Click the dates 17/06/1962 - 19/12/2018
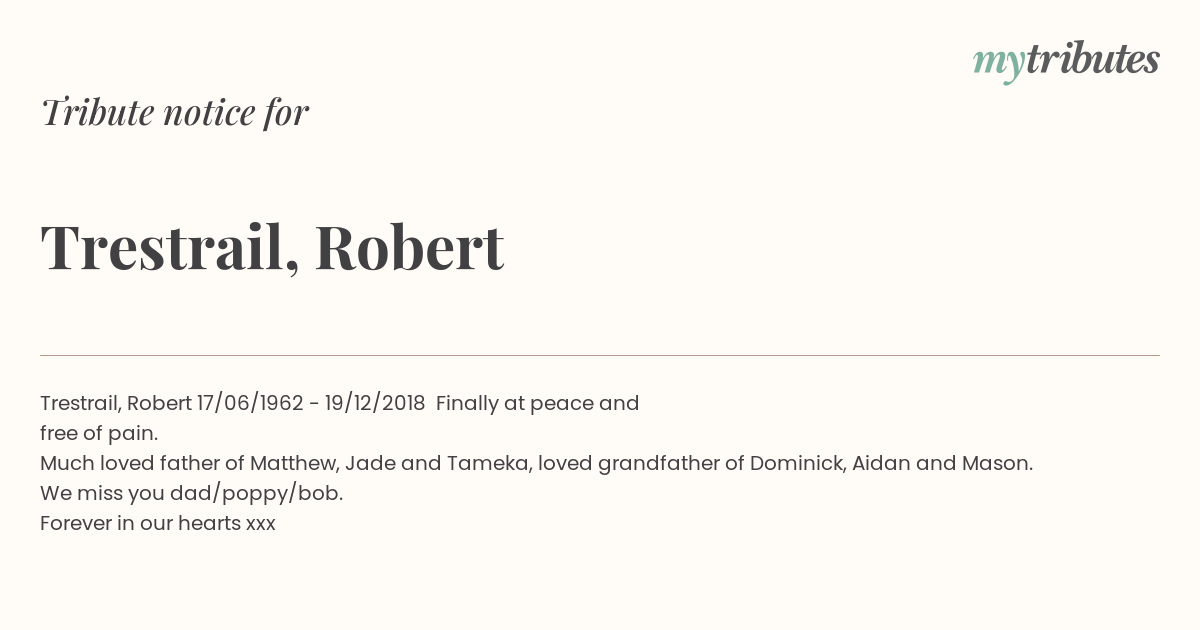The width and height of the screenshot is (1200, 630). [x=311, y=403]
